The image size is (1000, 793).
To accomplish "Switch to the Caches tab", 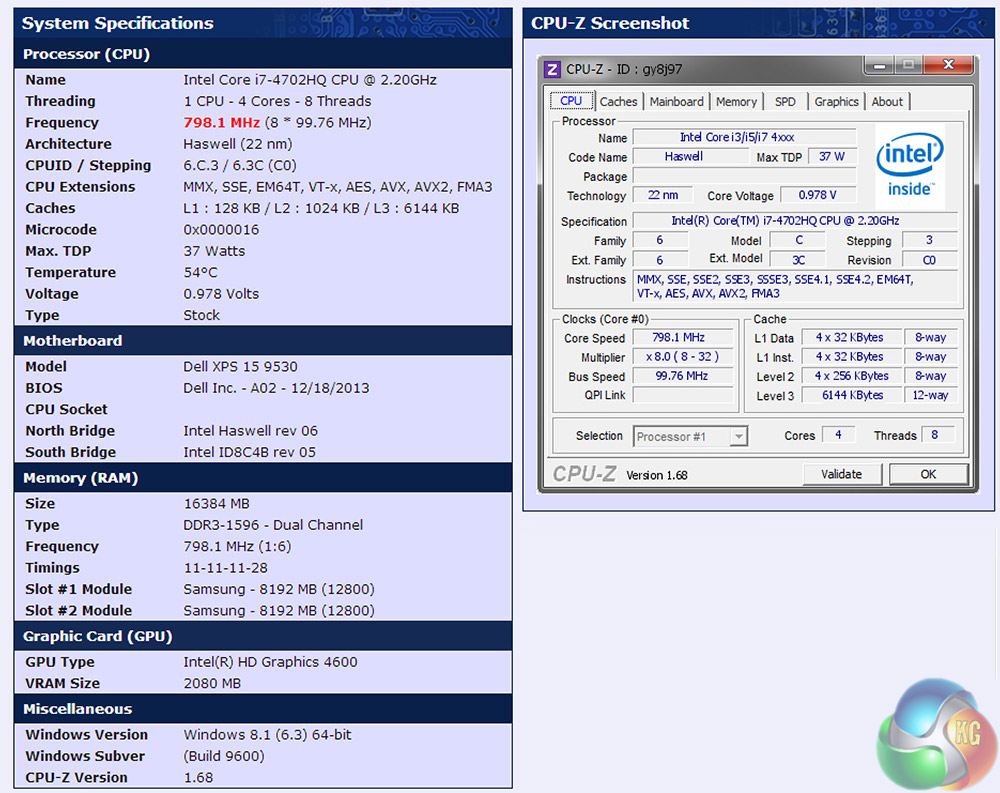I will (618, 101).
